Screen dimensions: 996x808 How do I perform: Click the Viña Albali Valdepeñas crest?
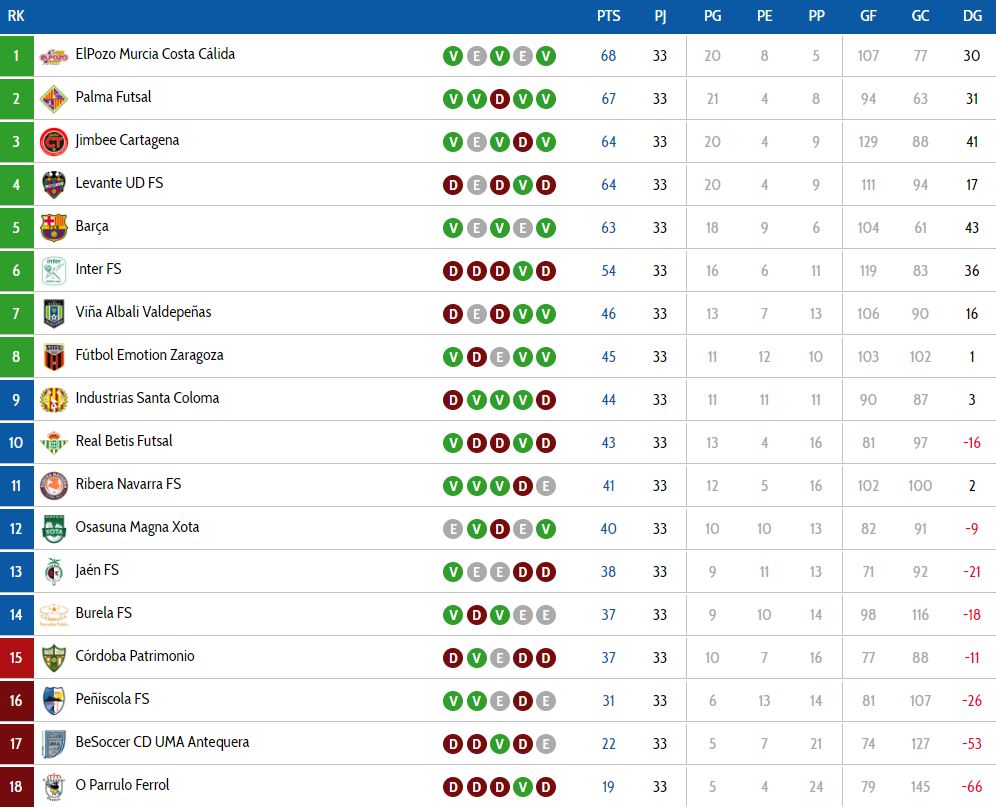[x=54, y=314]
